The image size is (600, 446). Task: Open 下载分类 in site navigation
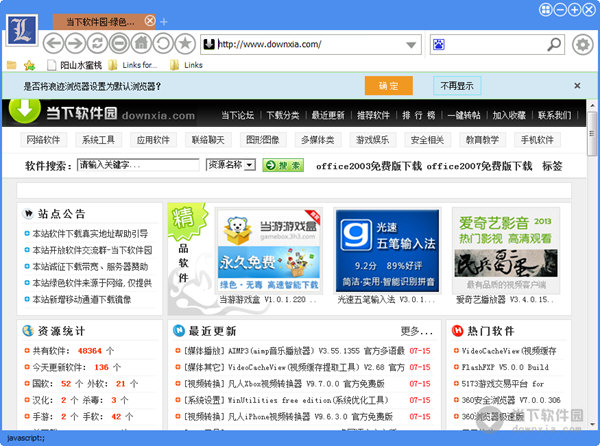tap(283, 115)
